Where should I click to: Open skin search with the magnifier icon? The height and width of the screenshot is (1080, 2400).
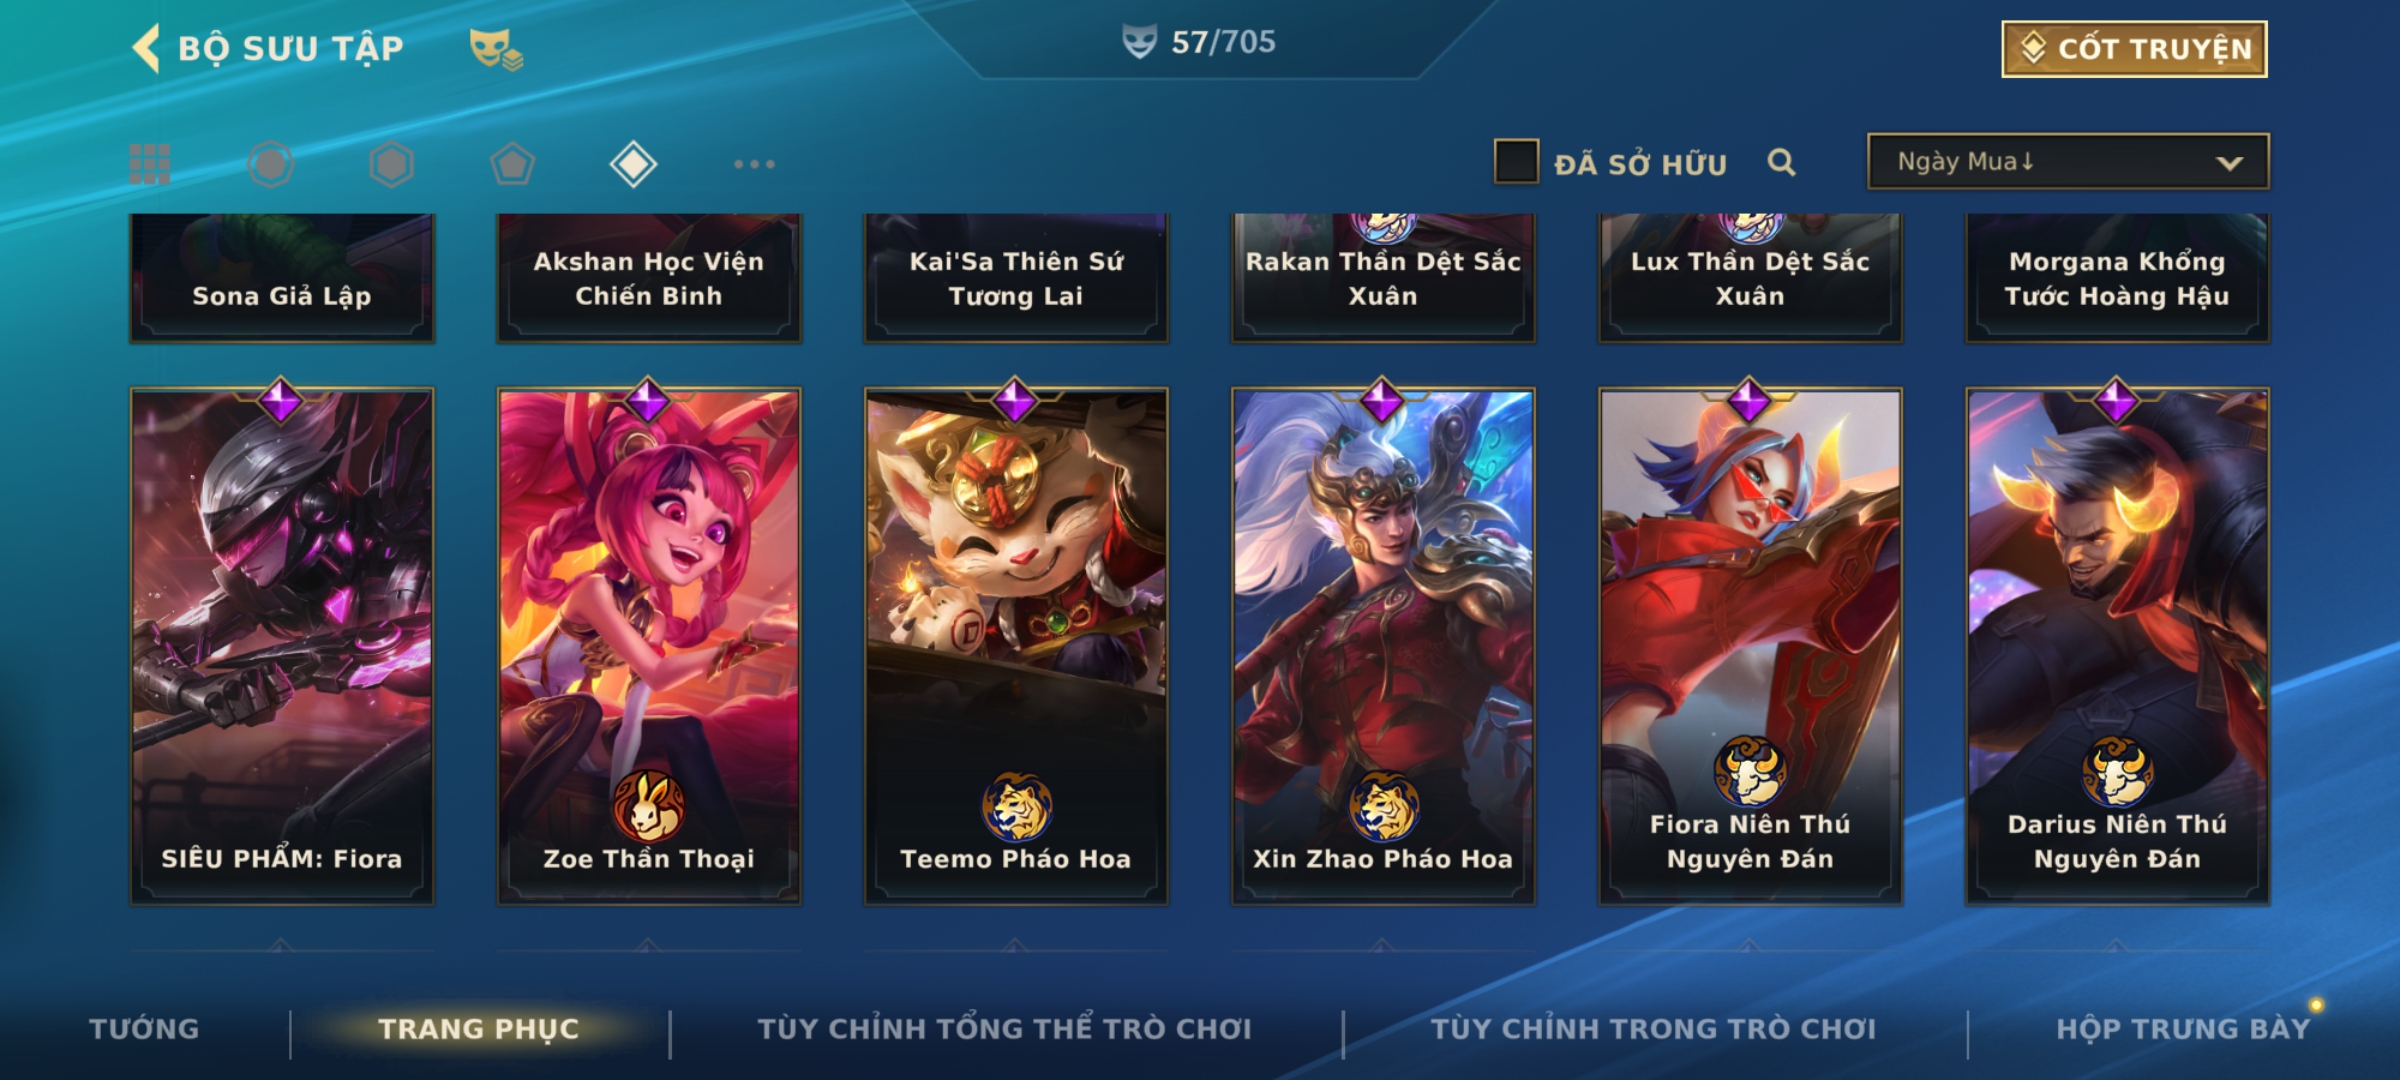[1781, 162]
